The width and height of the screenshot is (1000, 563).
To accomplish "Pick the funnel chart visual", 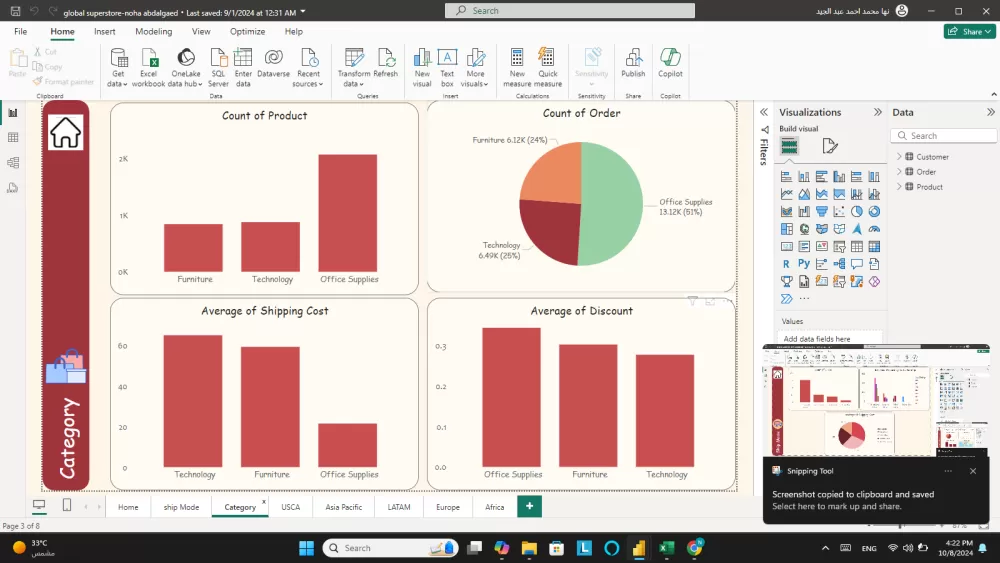I will point(822,212).
